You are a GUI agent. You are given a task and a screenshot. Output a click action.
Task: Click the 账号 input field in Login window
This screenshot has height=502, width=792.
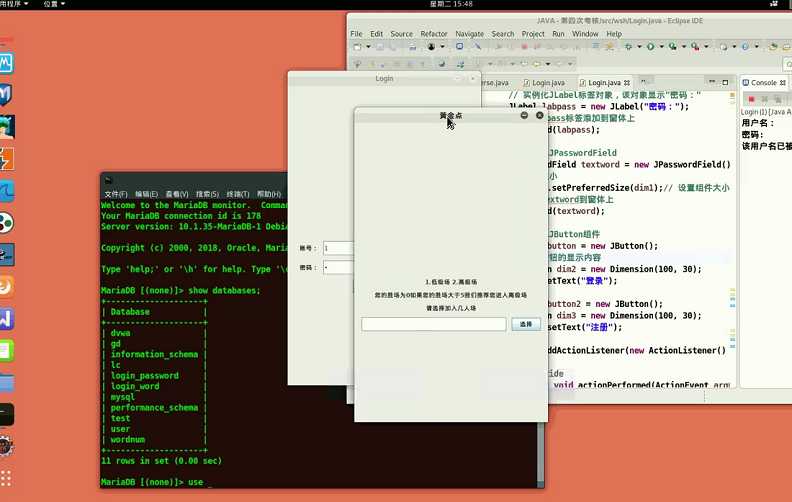tap(338, 247)
